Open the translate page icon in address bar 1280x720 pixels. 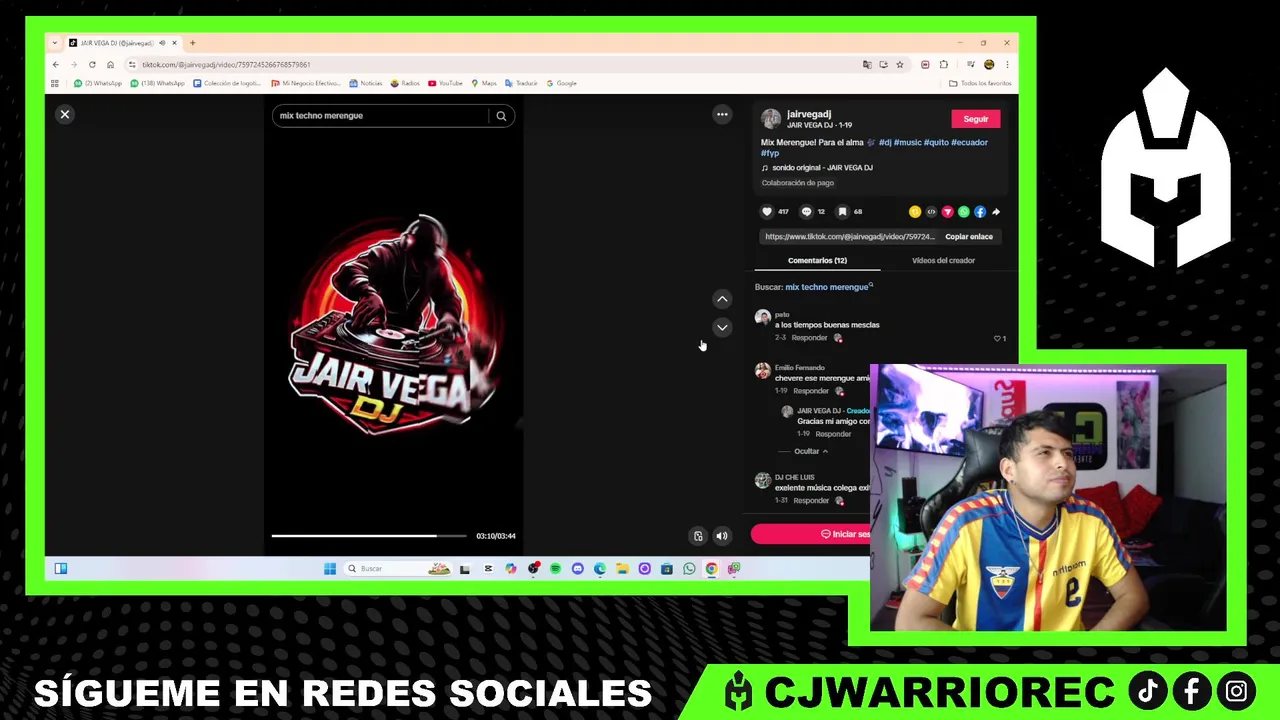pyautogui.click(x=867, y=65)
